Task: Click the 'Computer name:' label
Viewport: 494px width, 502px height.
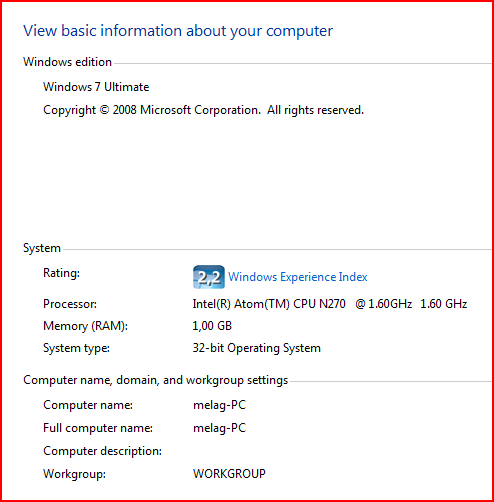Action: coord(88,405)
